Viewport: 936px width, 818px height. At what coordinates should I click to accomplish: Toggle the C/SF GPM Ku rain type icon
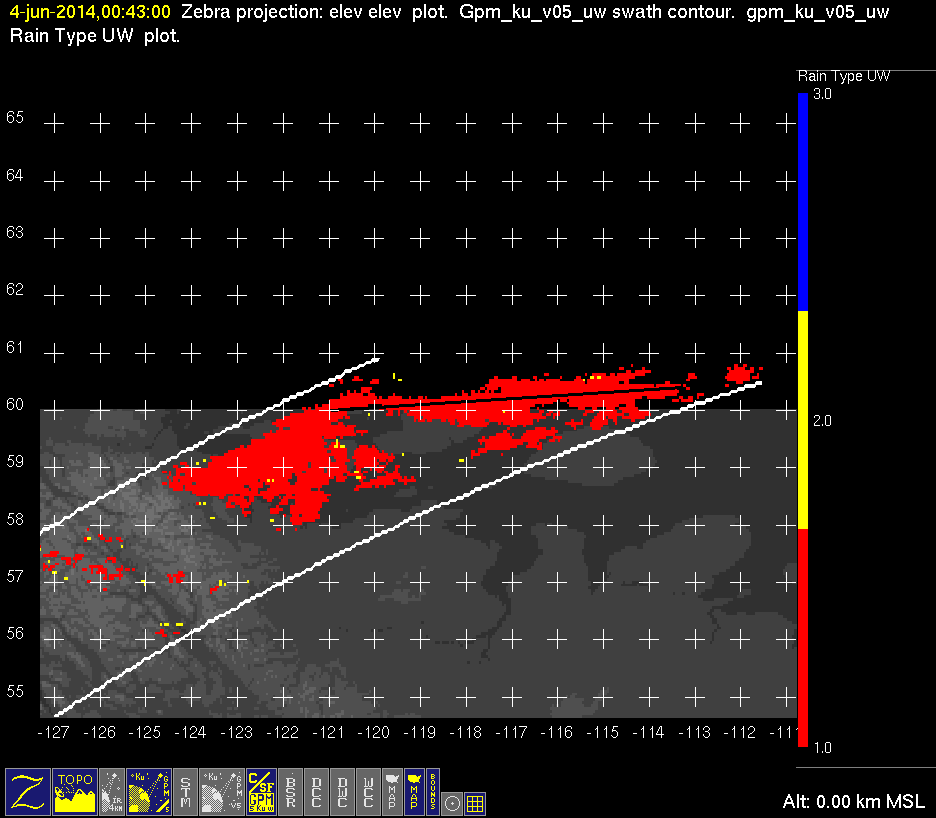(x=261, y=791)
